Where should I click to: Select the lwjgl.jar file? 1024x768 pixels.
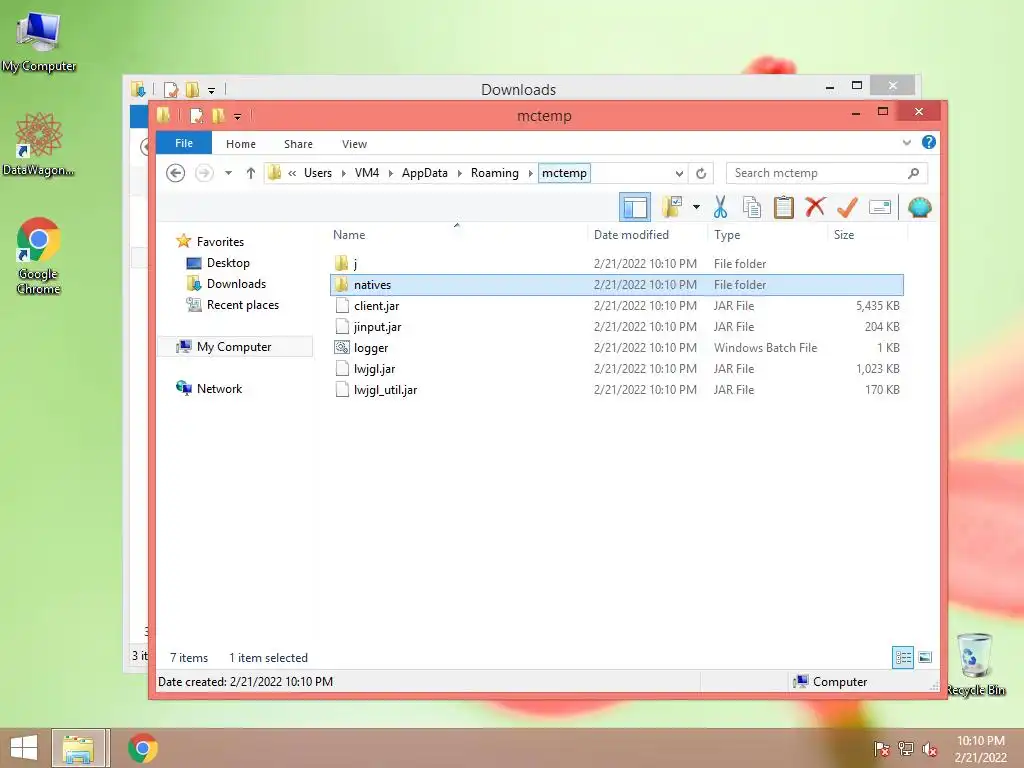click(616, 368)
